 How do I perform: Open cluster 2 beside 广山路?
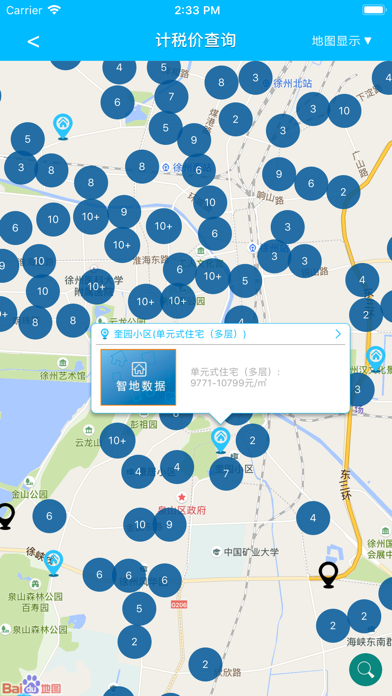tap(343, 192)
